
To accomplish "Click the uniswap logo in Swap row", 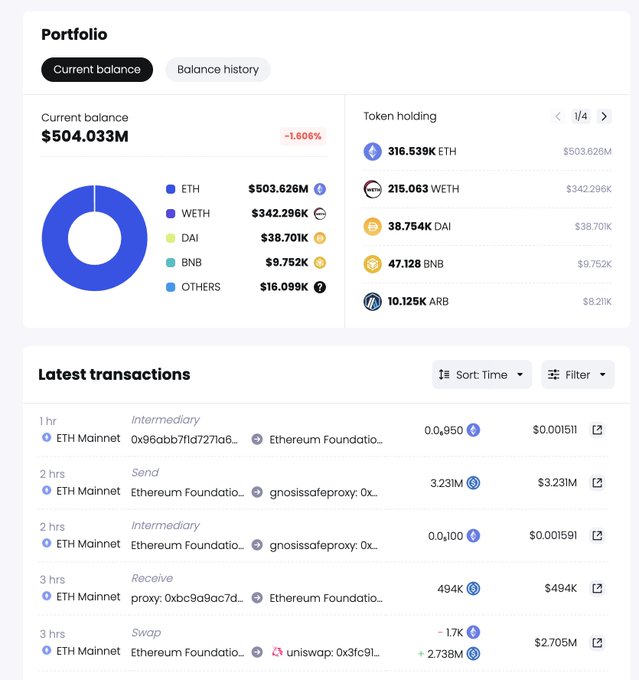I will (x=277, y=652).
